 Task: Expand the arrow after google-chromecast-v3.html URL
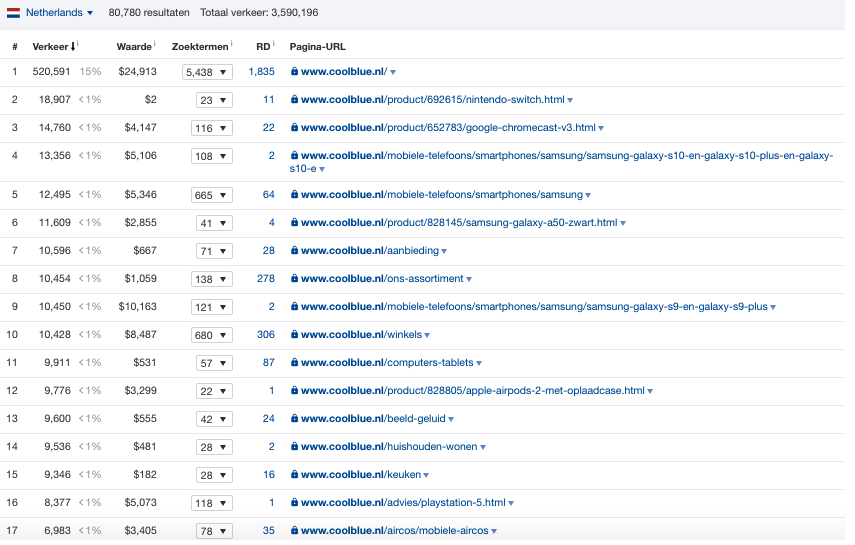[x=601, y=129]
